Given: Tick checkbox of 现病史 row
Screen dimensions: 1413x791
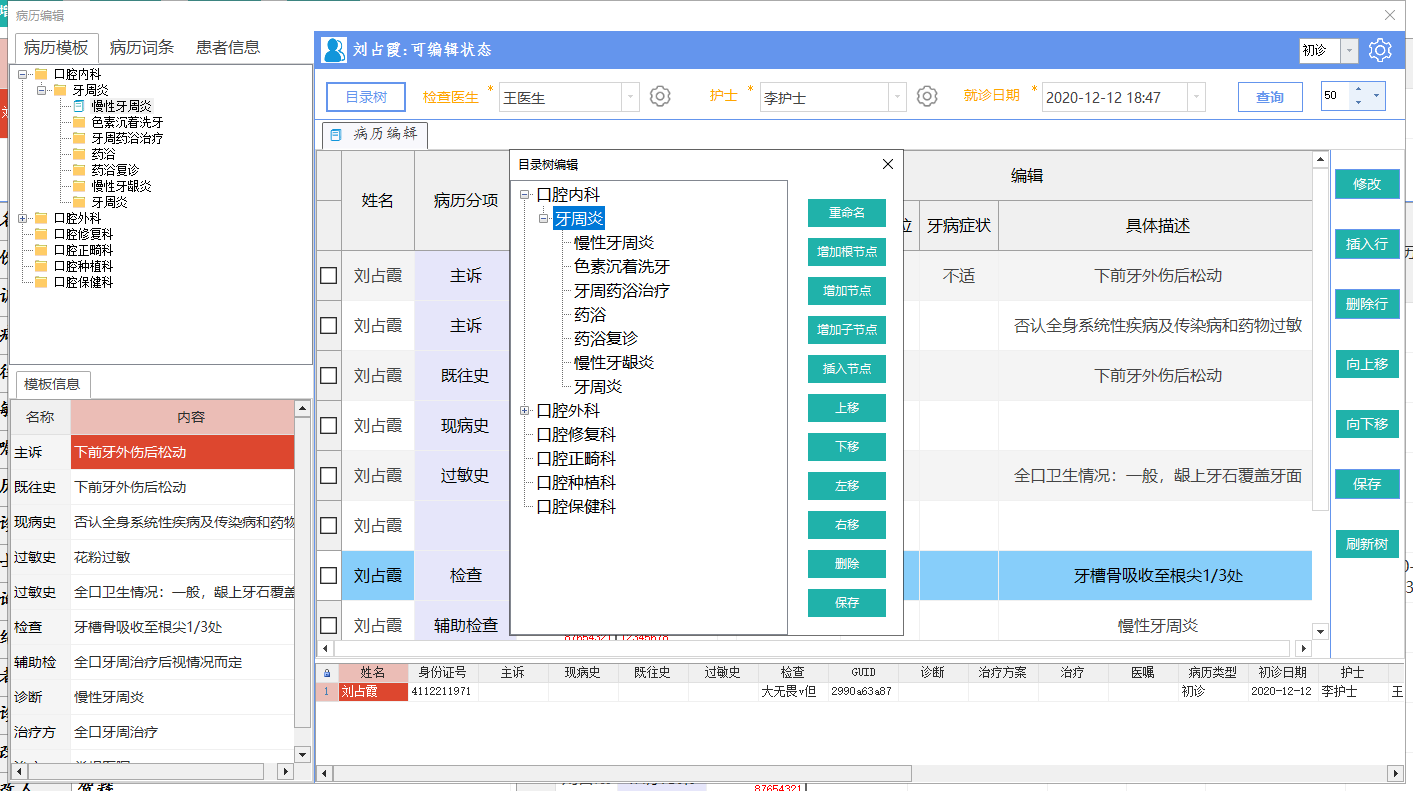Looking at the screenshot, I should tap(328, 426).
